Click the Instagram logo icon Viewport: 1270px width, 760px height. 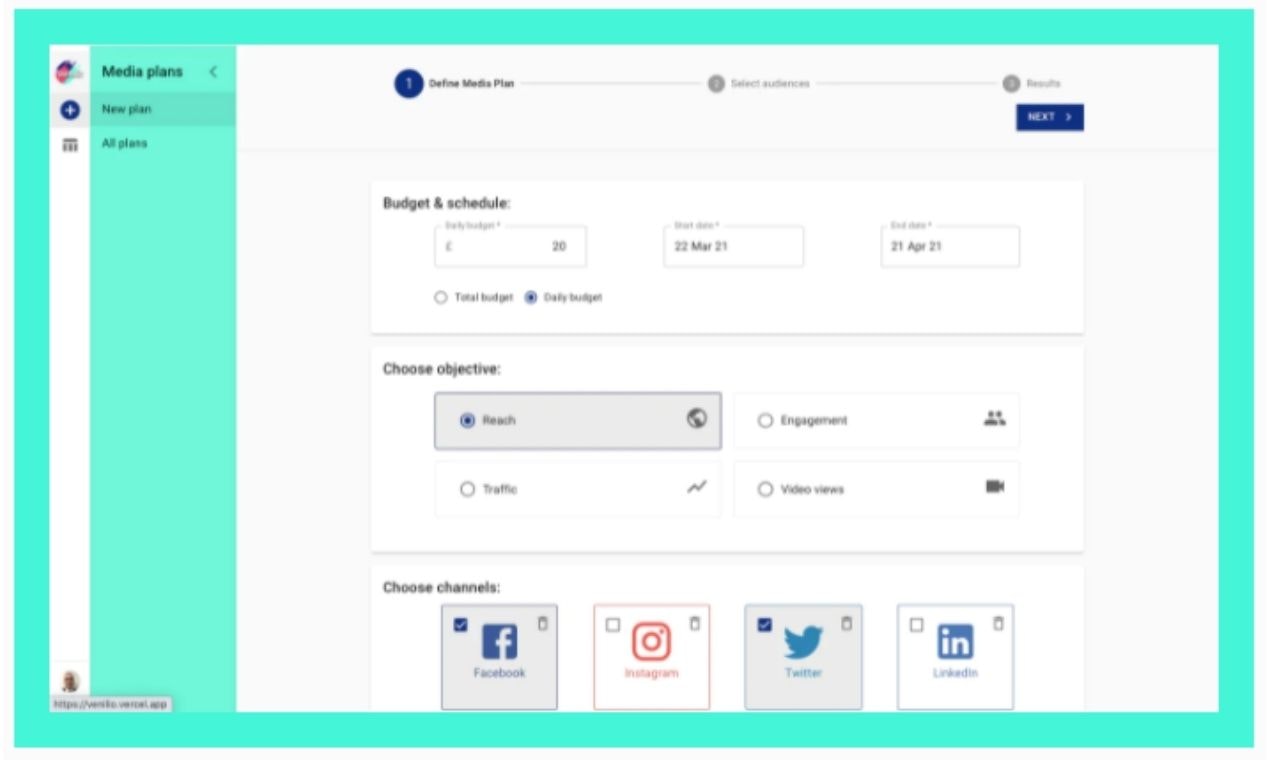coord(651,641)
